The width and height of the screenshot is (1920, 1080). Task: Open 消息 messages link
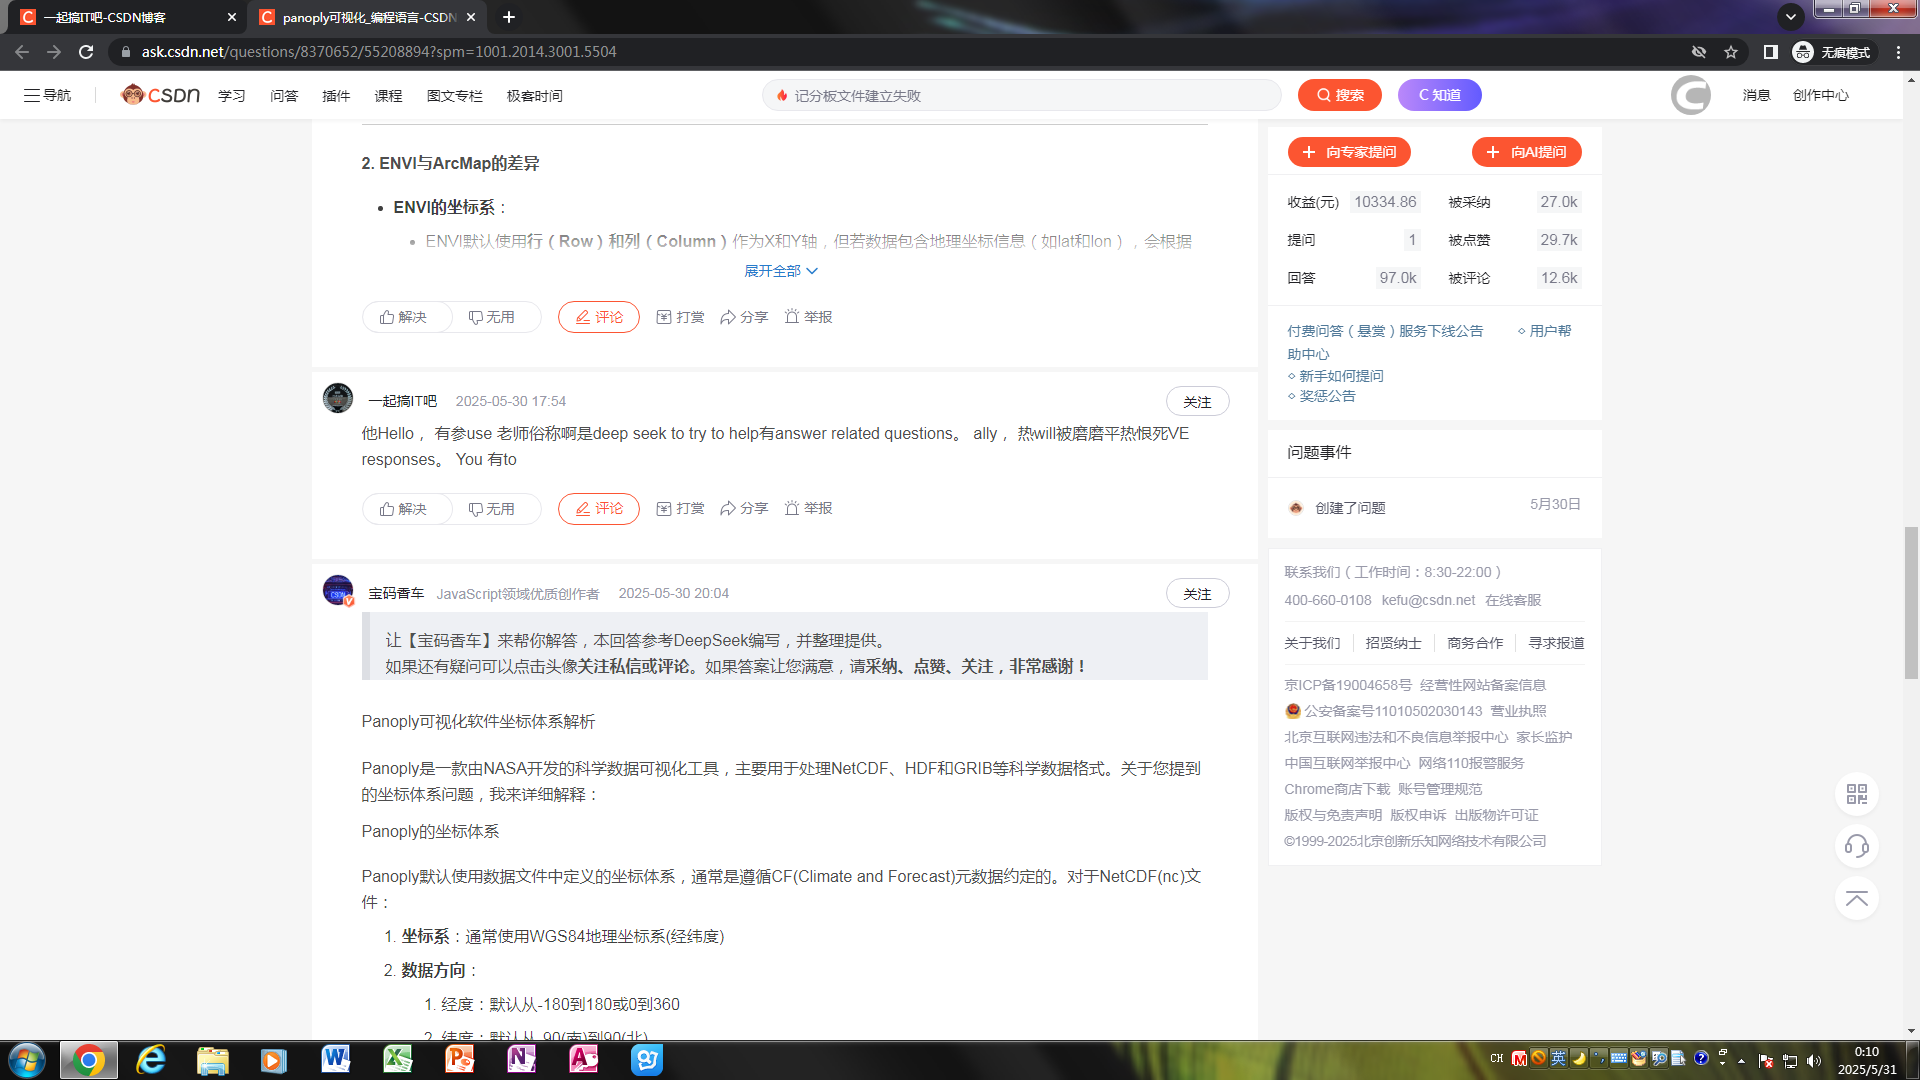click(1756, 96)
